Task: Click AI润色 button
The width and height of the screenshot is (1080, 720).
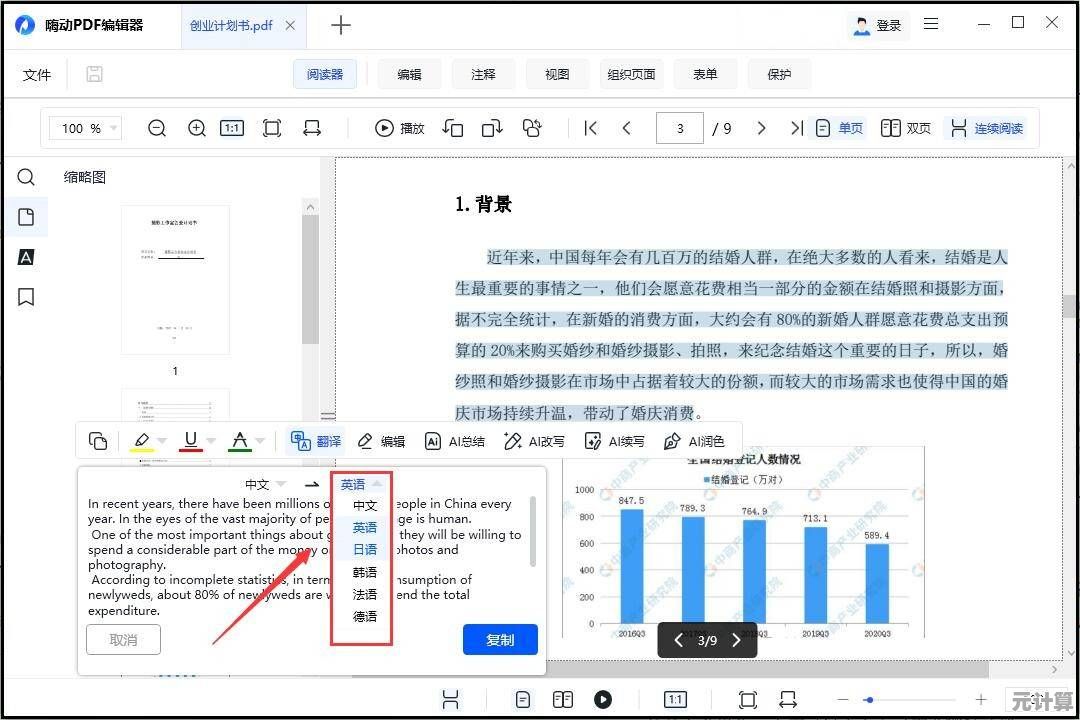Action: [694, 441]
